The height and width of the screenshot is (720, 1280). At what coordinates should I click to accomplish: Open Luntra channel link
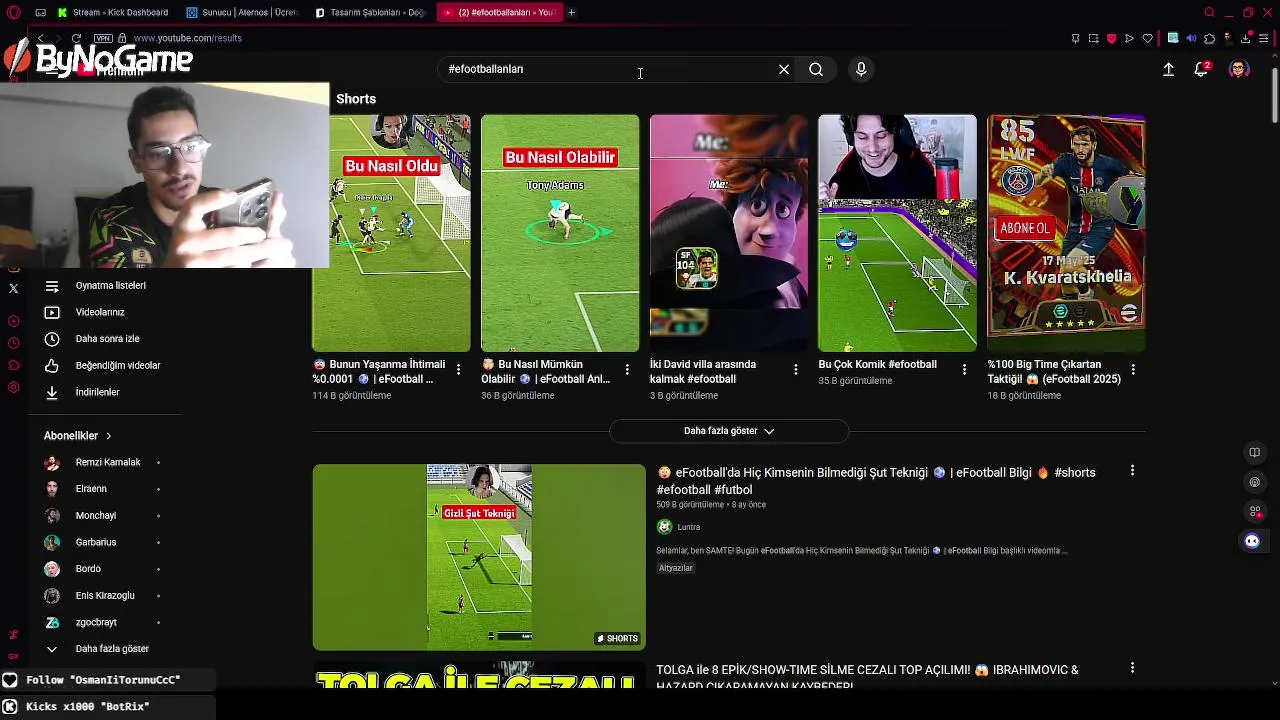[x=689, y=527]
